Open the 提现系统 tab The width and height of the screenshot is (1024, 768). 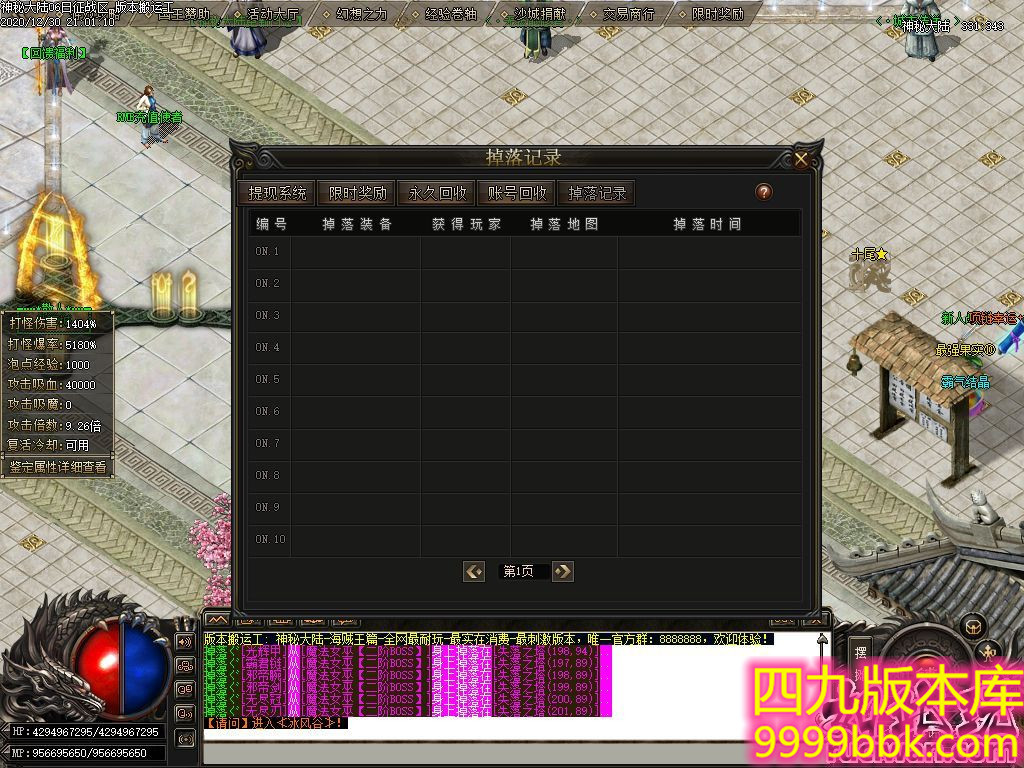[x=277, y=193]
